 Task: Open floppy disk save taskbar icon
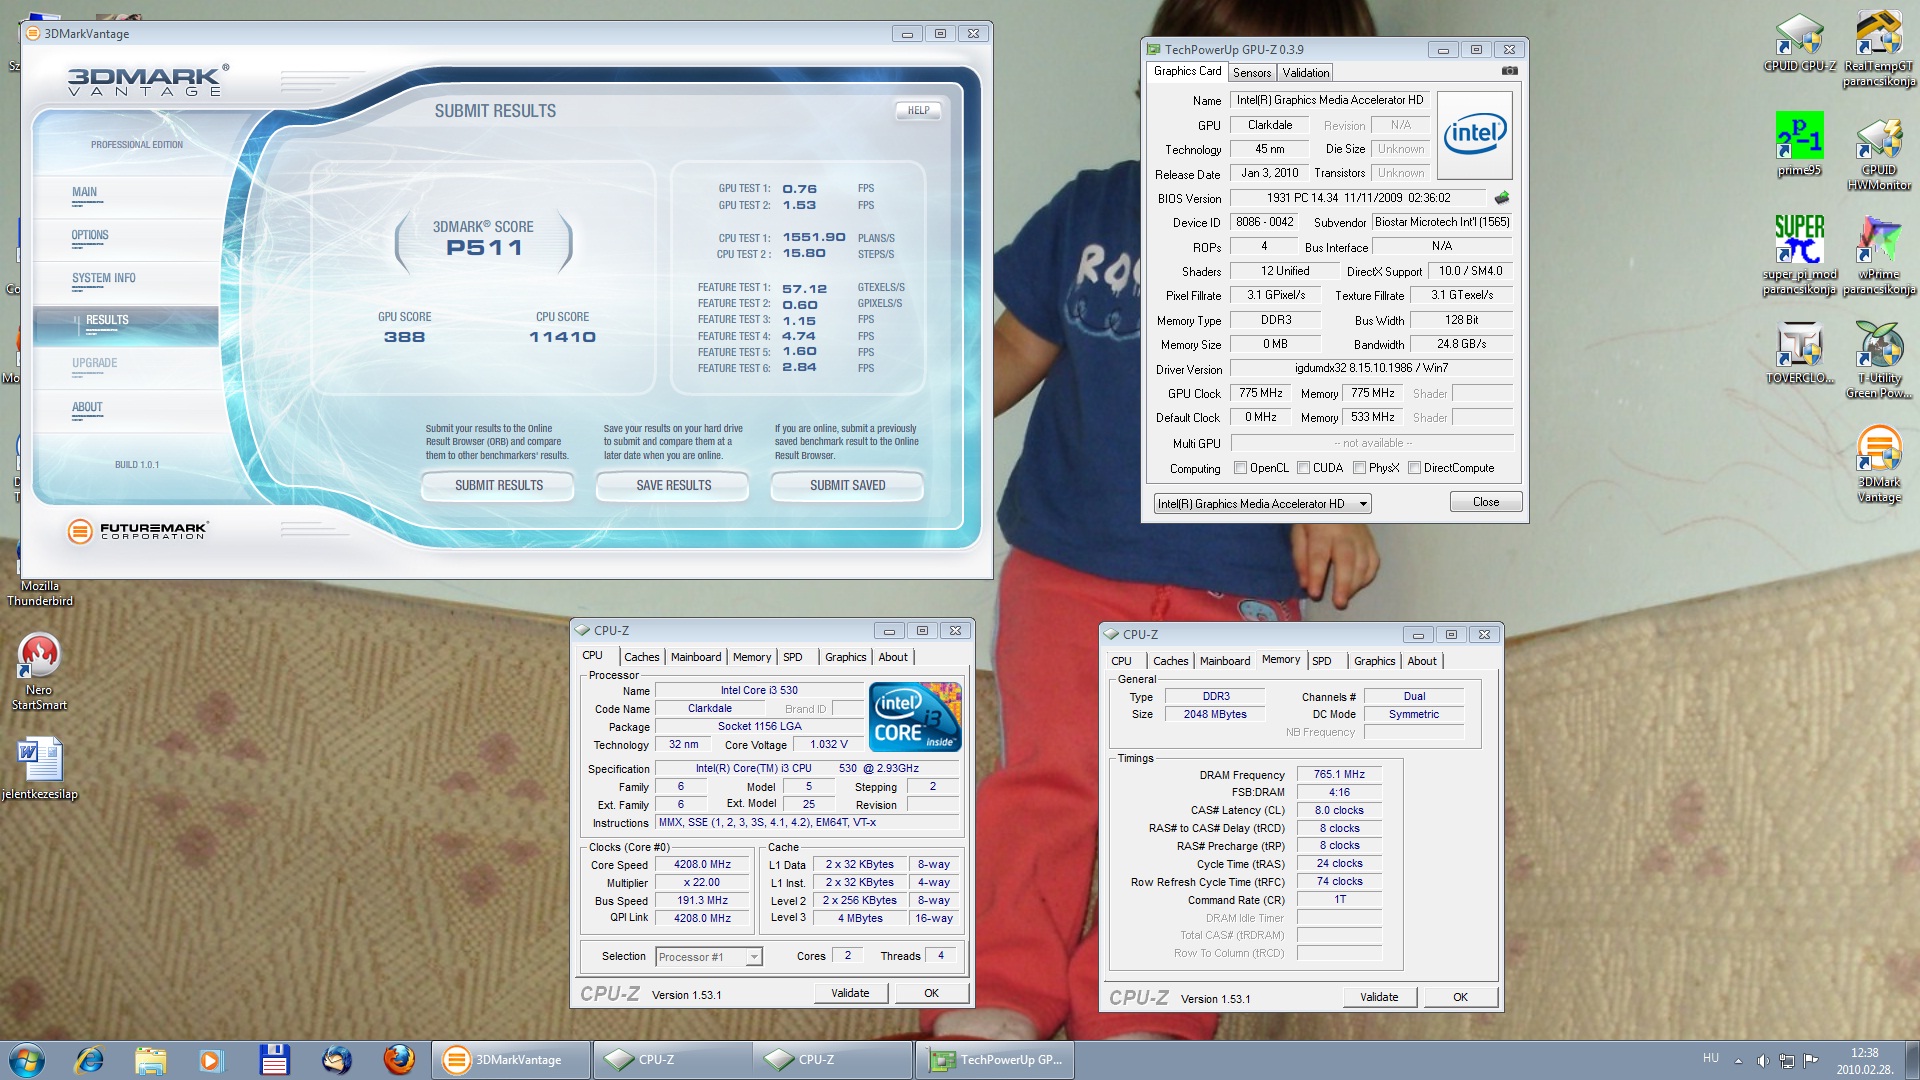tap(274, 1059)
